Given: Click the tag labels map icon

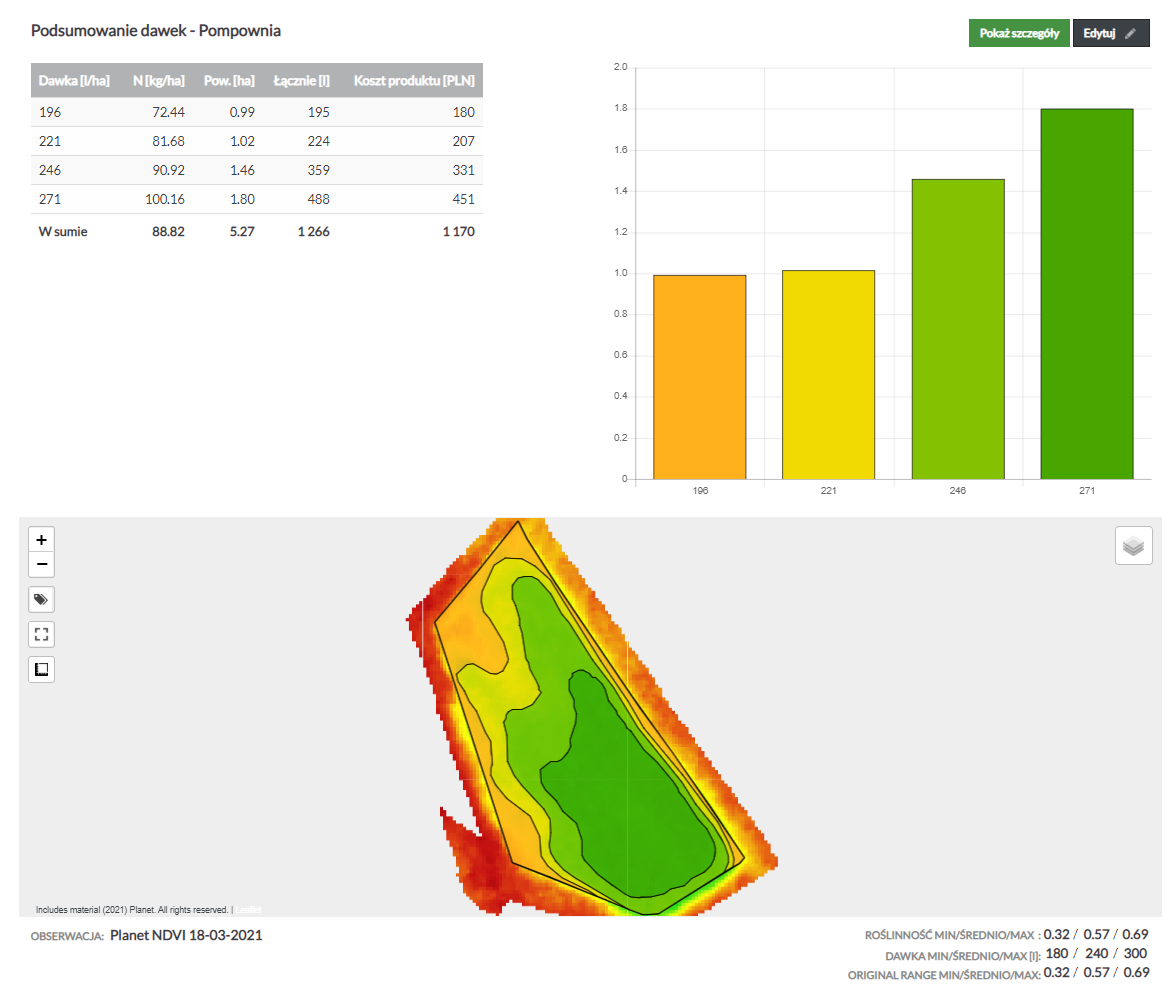Looking at the screenshot, I should [x=41, y=600].
